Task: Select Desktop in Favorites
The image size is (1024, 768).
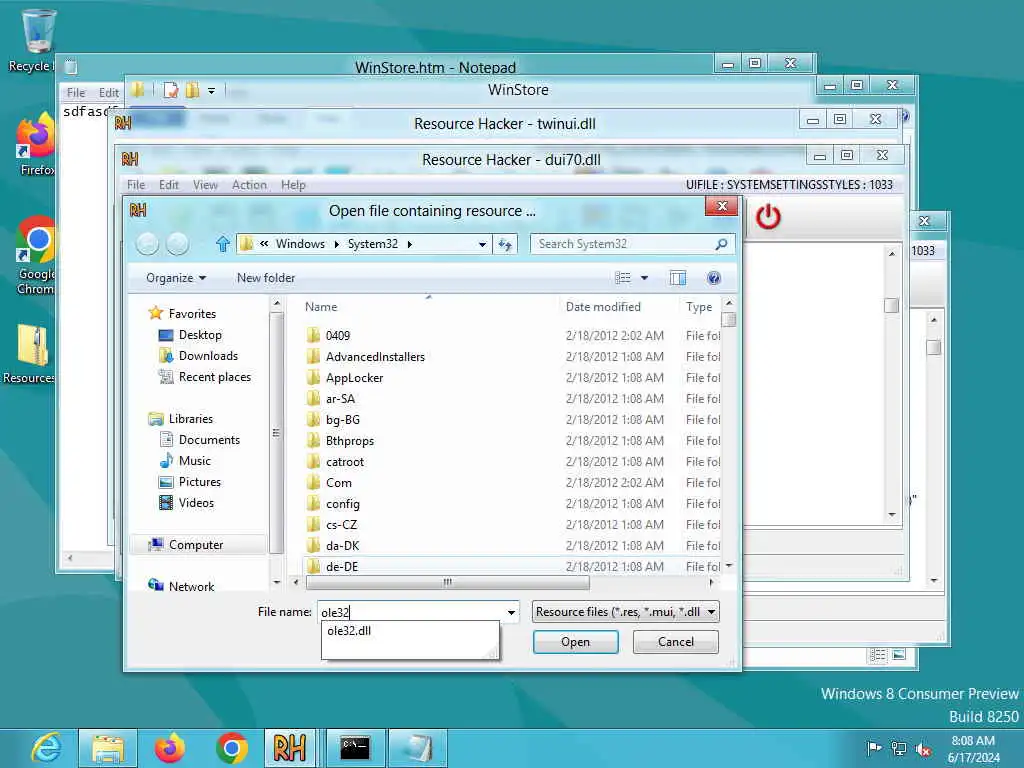Action: click(200, 335)
